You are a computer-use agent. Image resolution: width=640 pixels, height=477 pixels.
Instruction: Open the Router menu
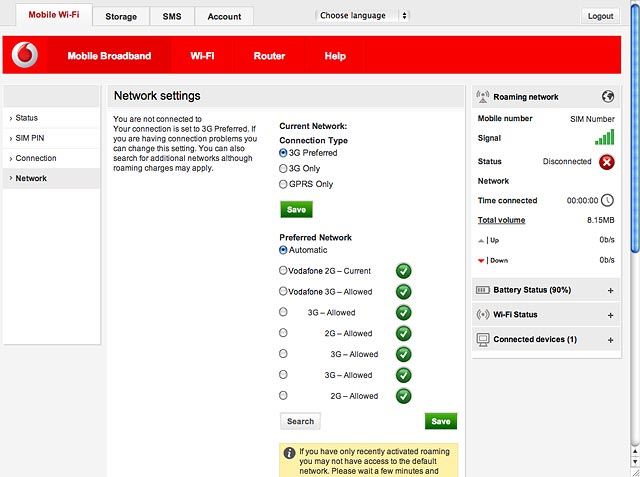click(x=269, y=56)
